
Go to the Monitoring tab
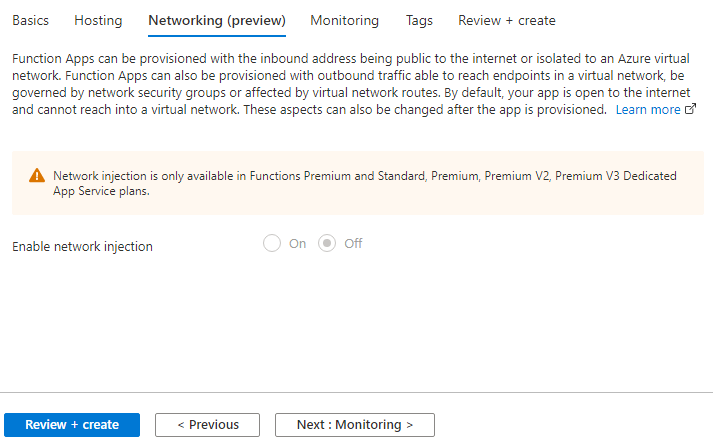coord(344,21)
